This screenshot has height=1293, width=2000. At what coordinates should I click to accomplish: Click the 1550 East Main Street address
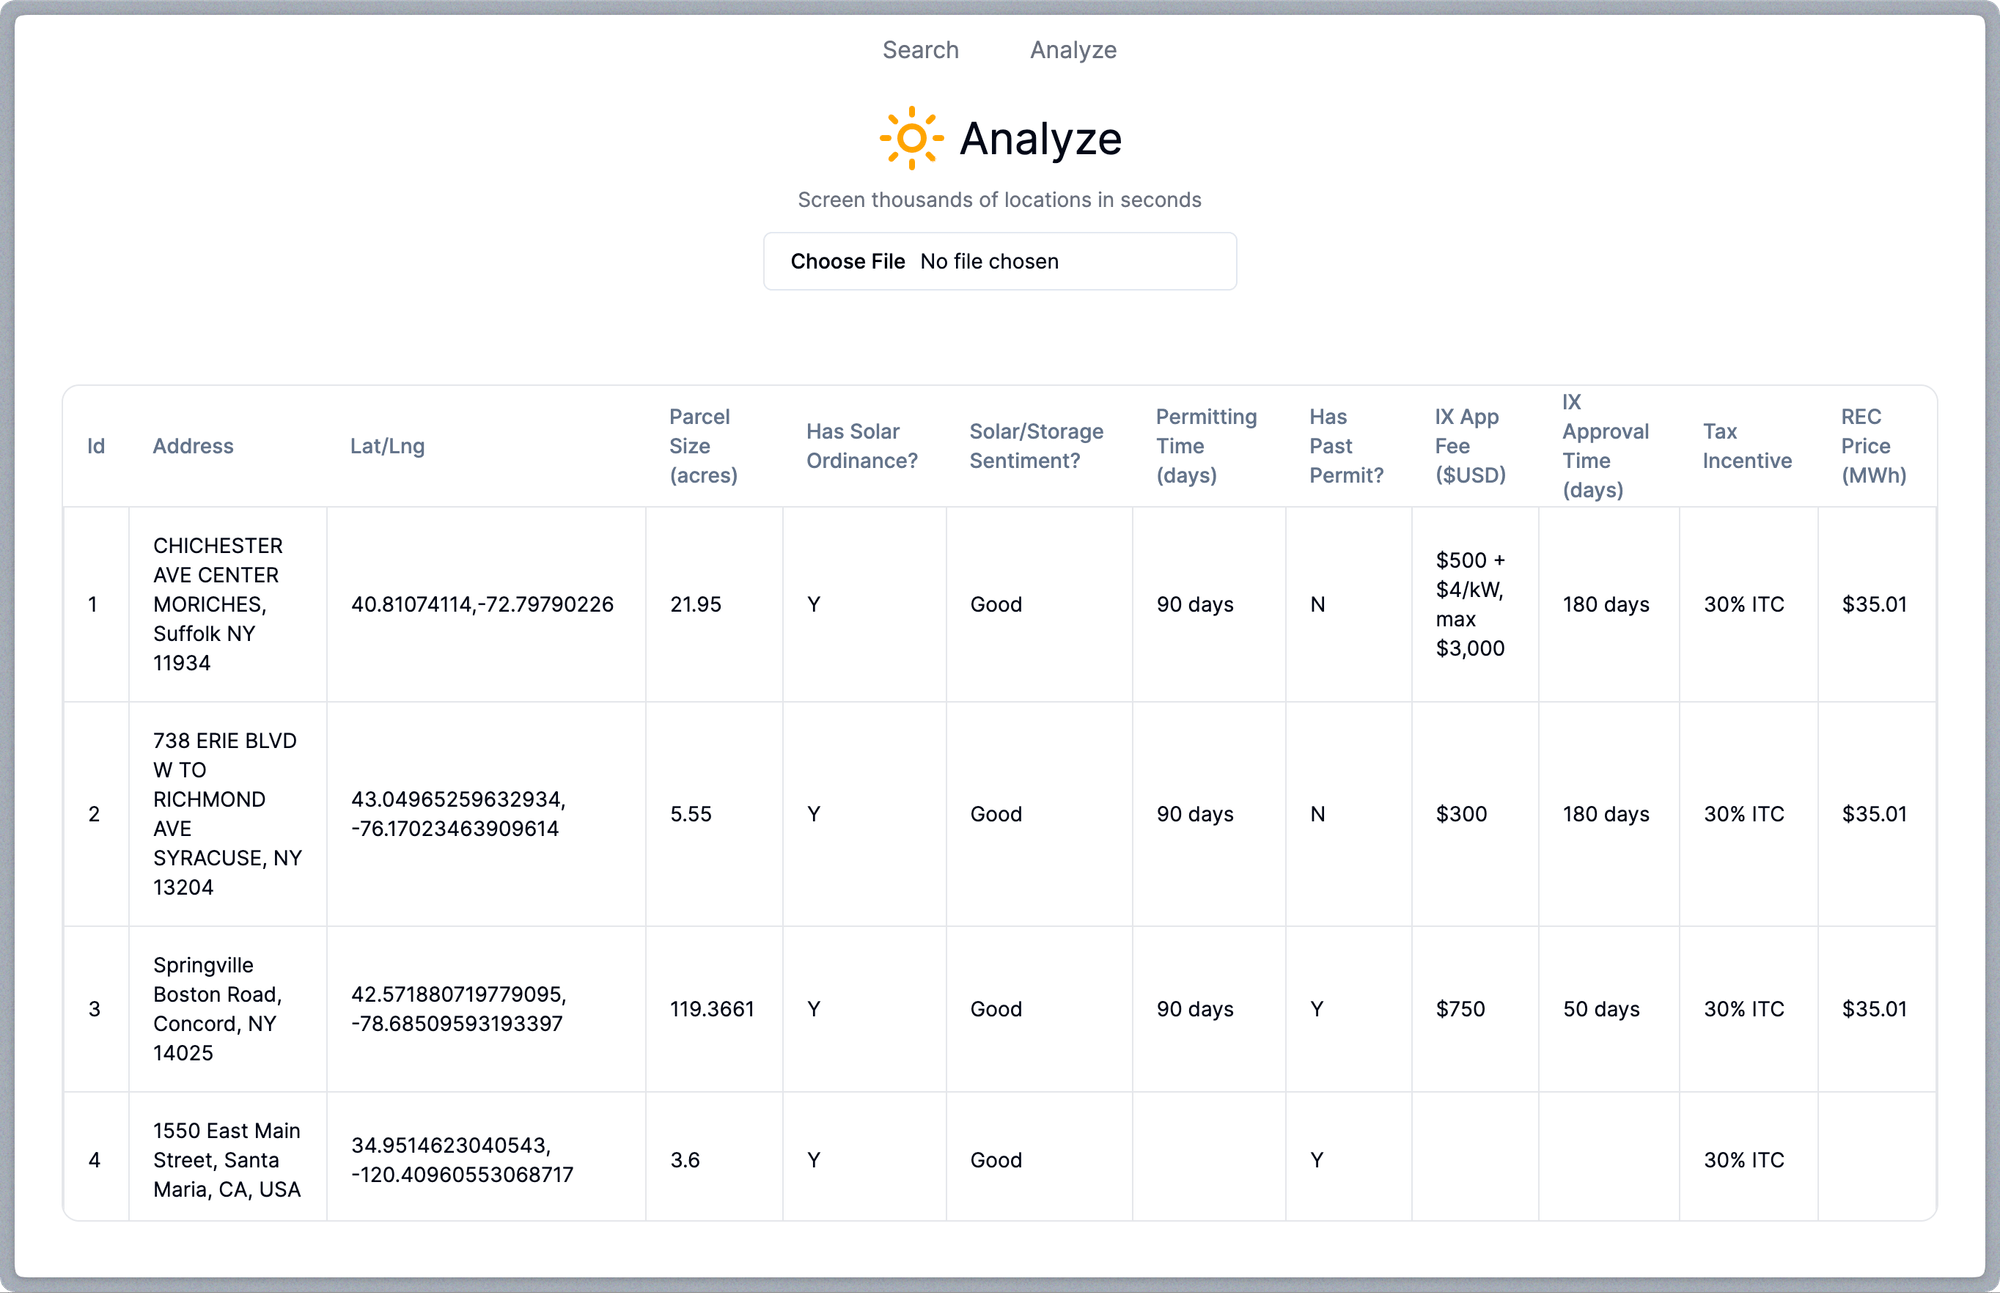(x=226, y=1160)
